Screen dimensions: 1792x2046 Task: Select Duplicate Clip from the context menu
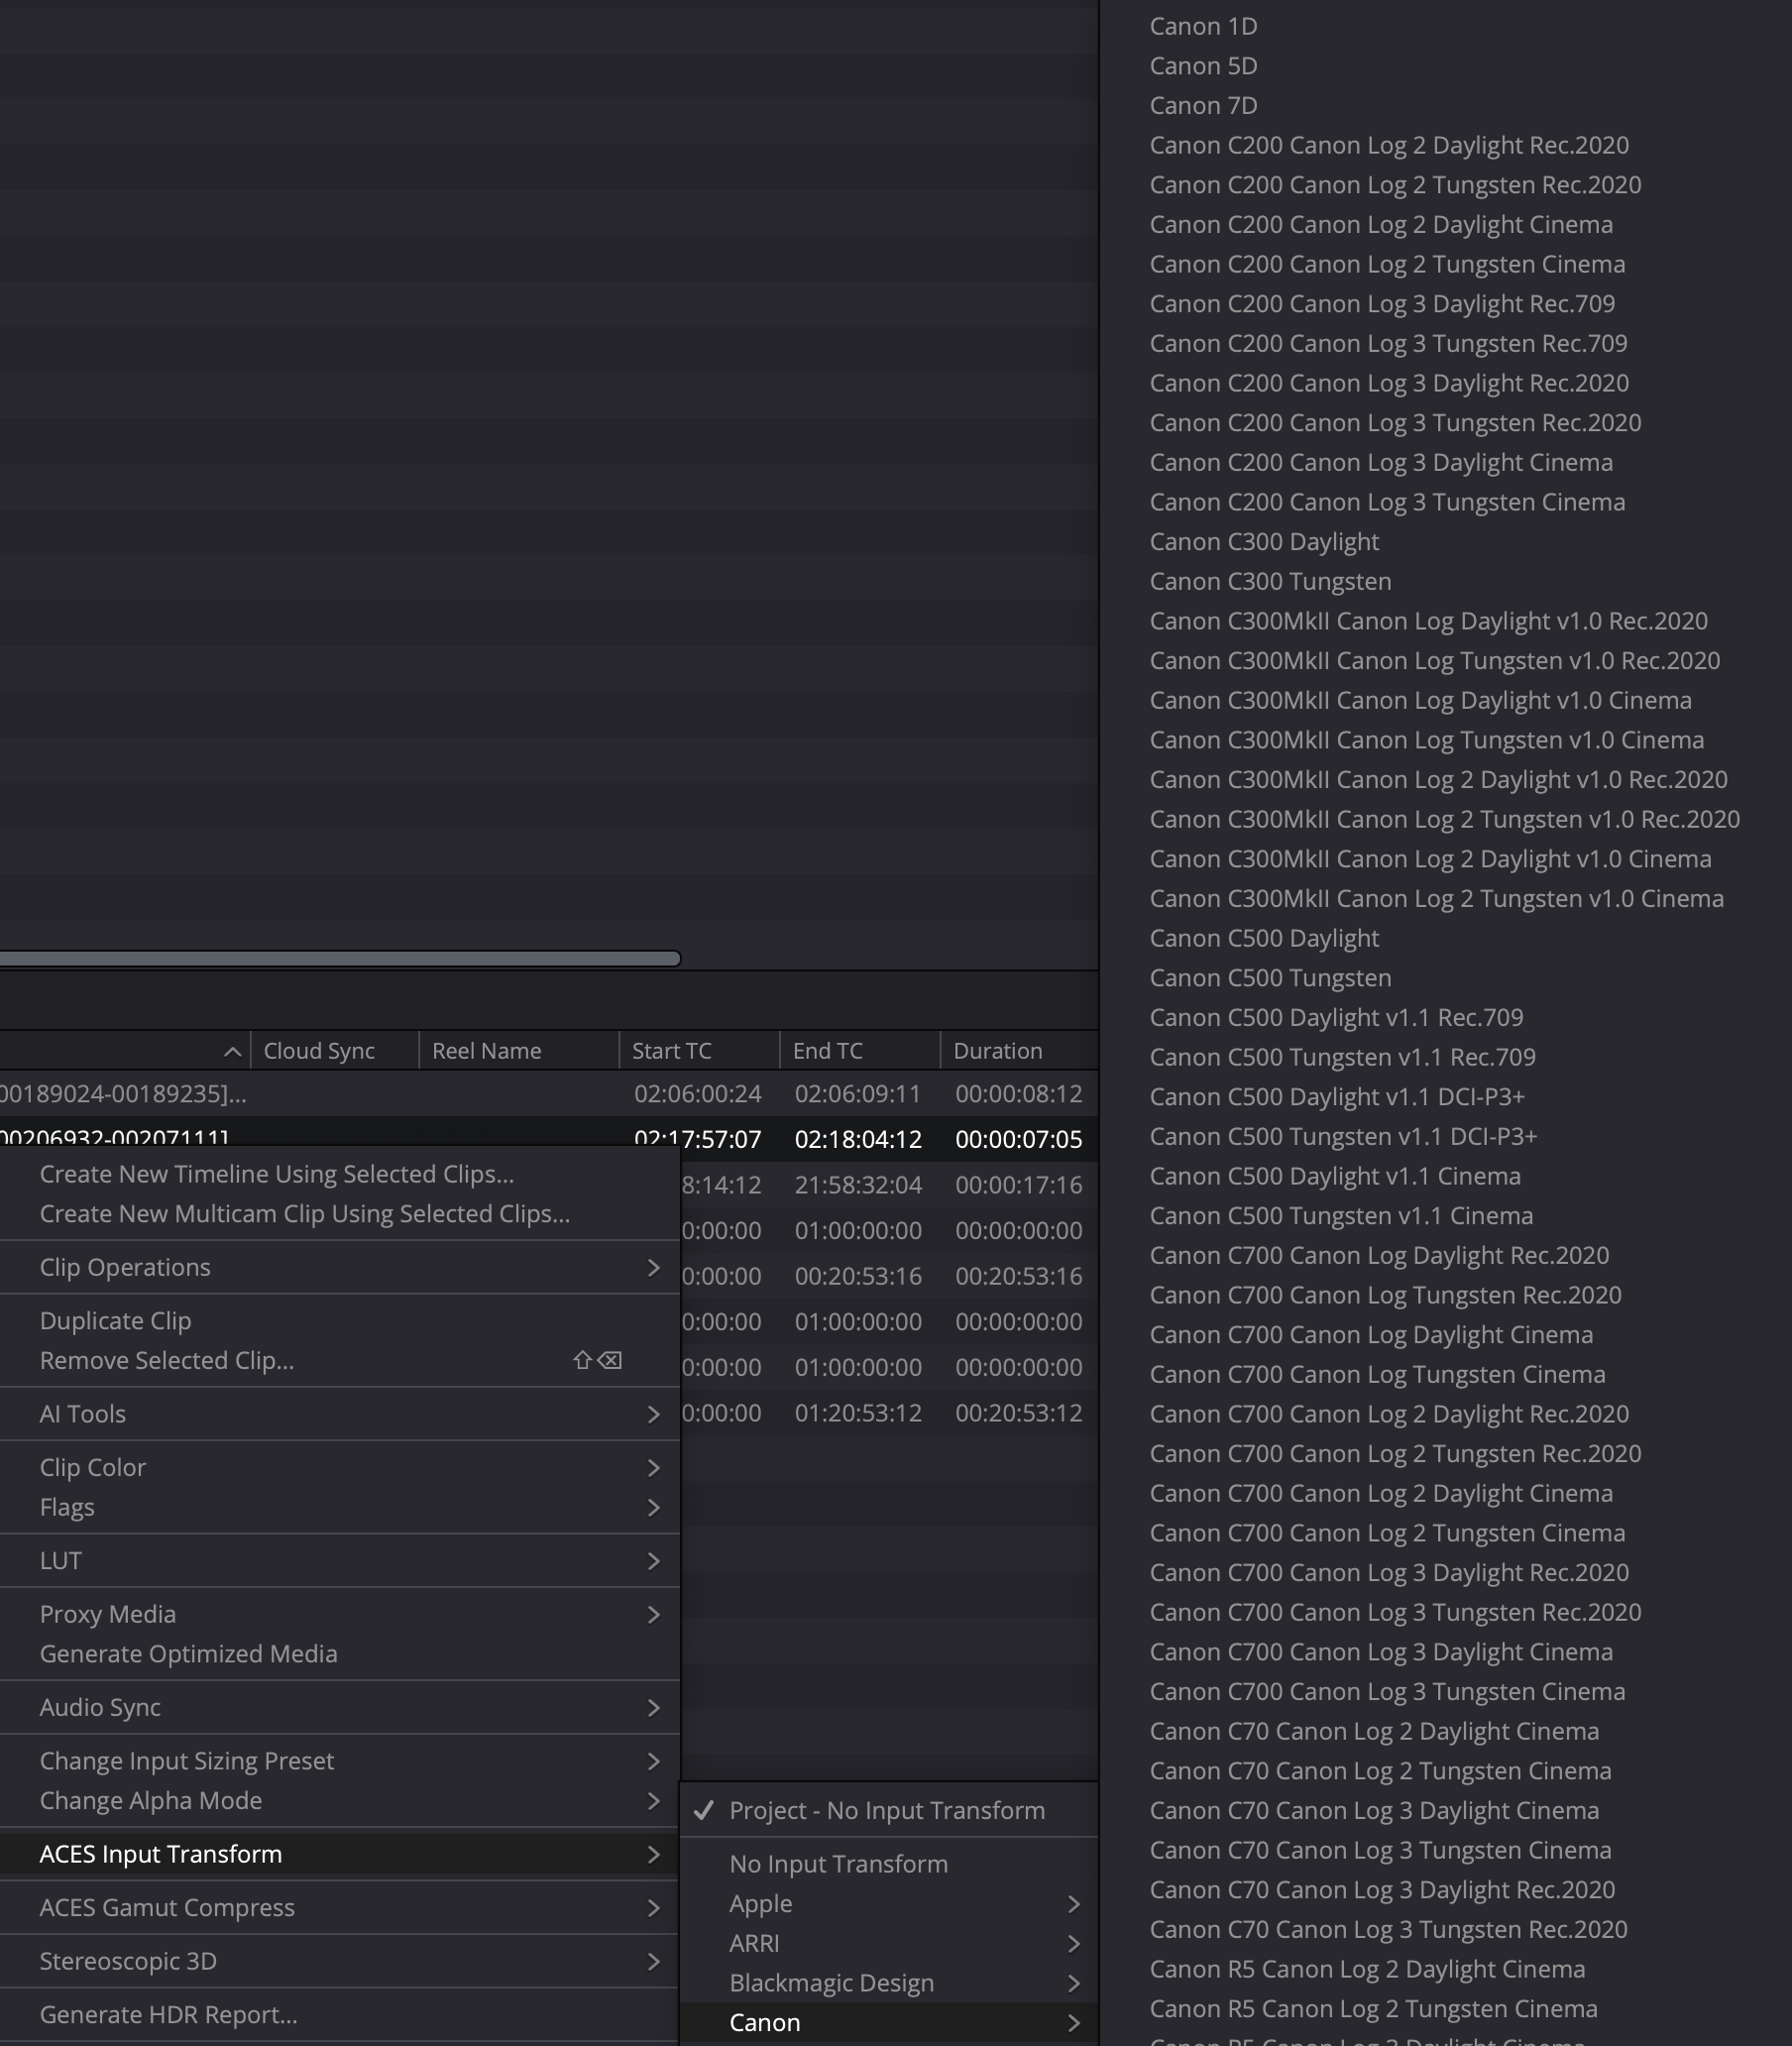(339, 1320)
